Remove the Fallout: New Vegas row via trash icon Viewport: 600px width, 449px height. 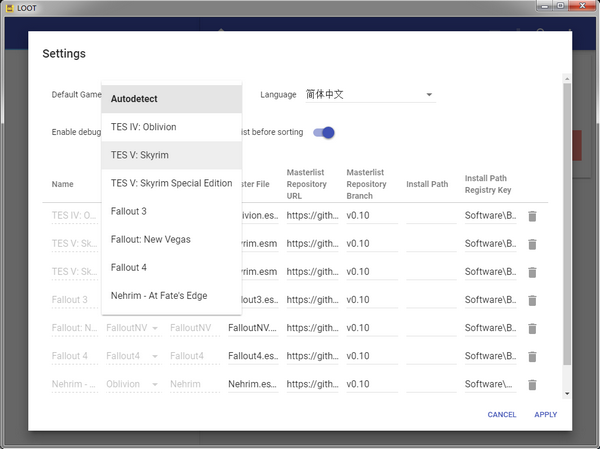tap(532, 328)
